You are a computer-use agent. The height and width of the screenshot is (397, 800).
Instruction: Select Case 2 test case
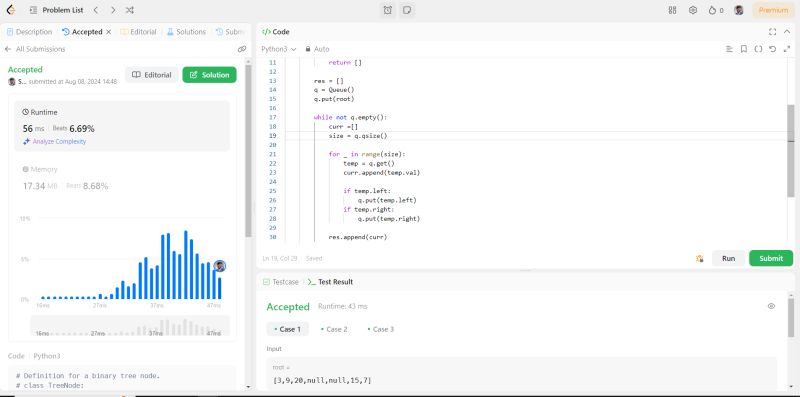click(x=334, y=329)
